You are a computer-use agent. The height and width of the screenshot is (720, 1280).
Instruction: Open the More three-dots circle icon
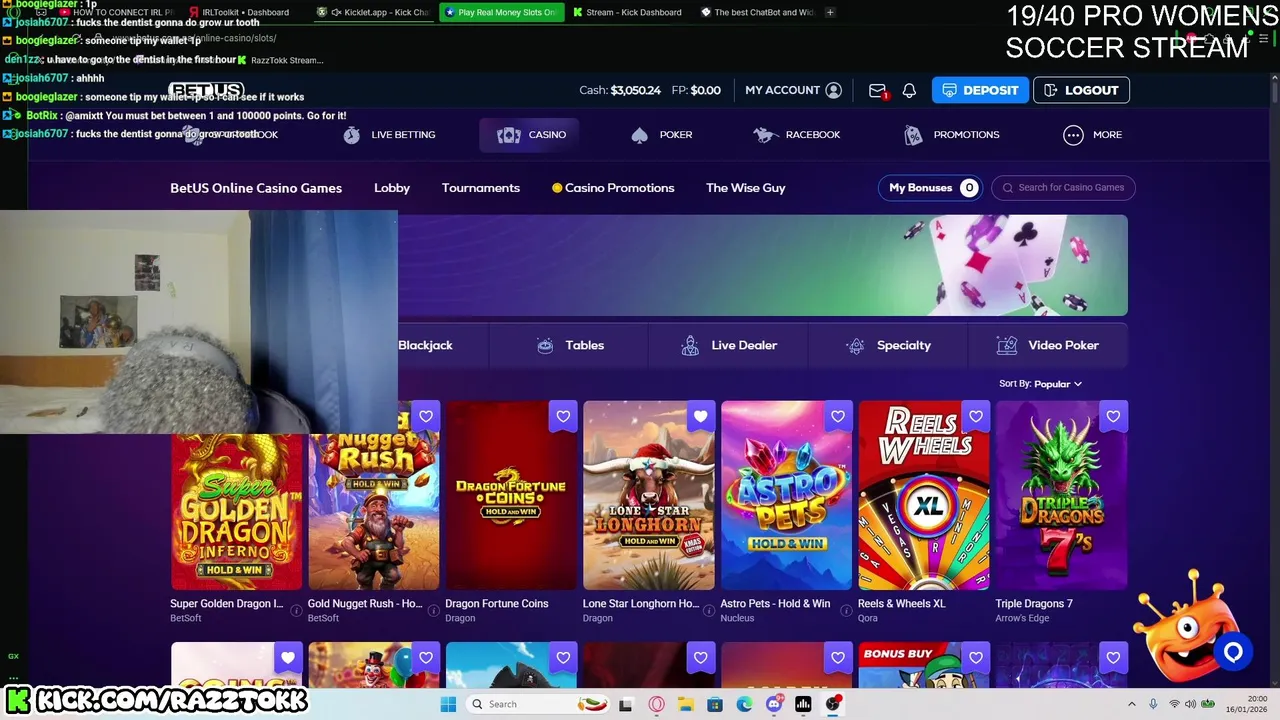[1073, 135]
